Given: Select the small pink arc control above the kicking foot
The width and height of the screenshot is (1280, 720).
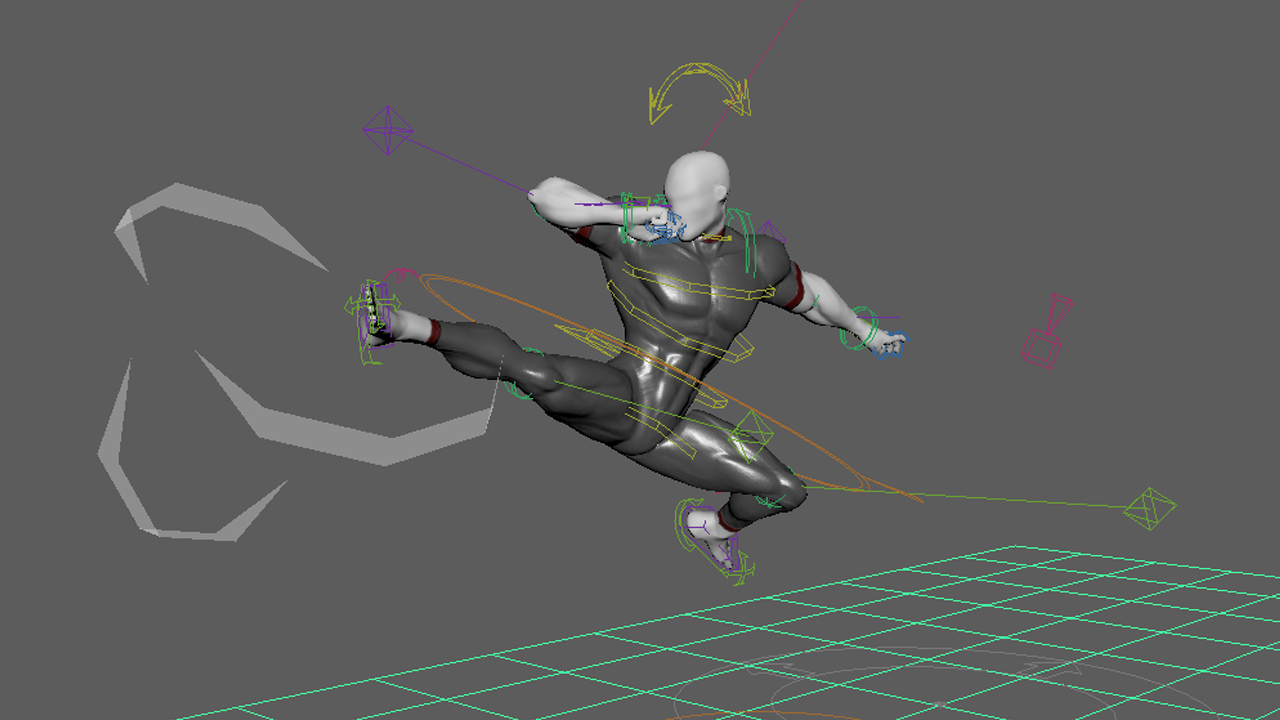Looking at the screenshot, I should [402, 274].
